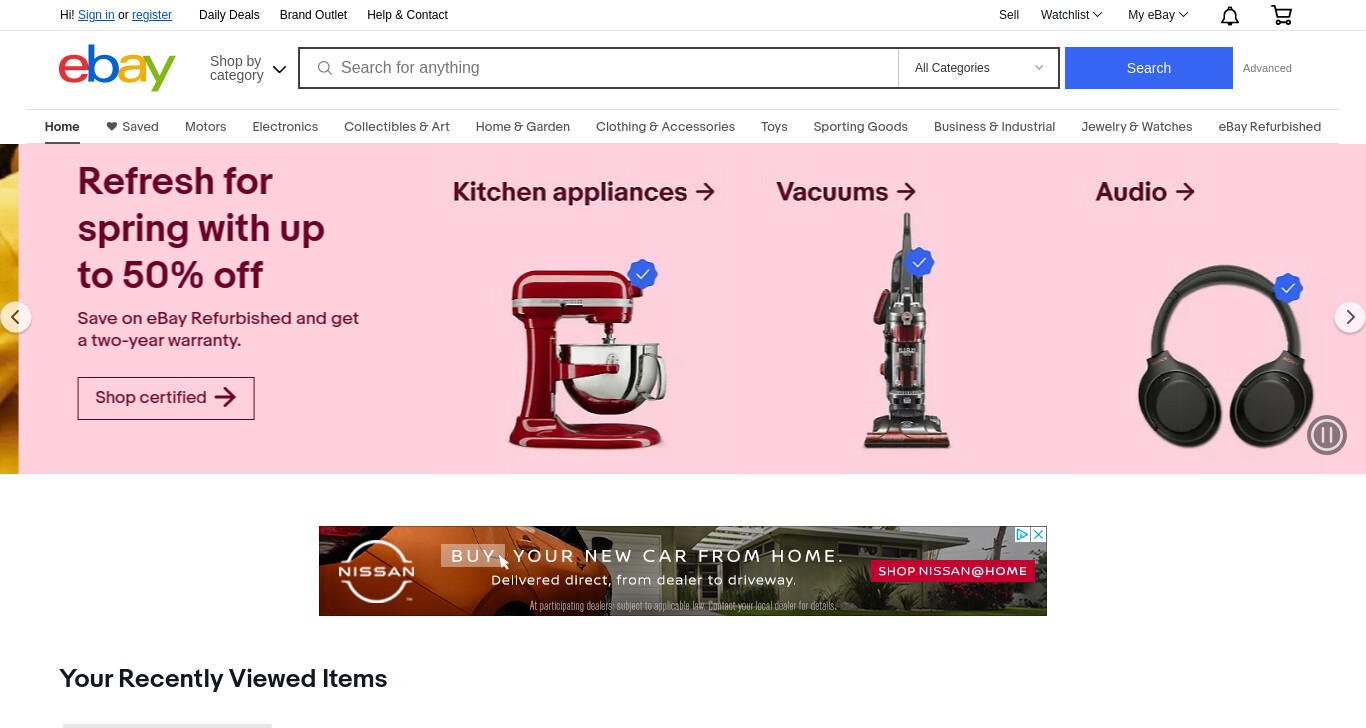Click the AdChoices icon on Nissan ad
The height and width of the screenshot is (728, 1366).
1023,534
